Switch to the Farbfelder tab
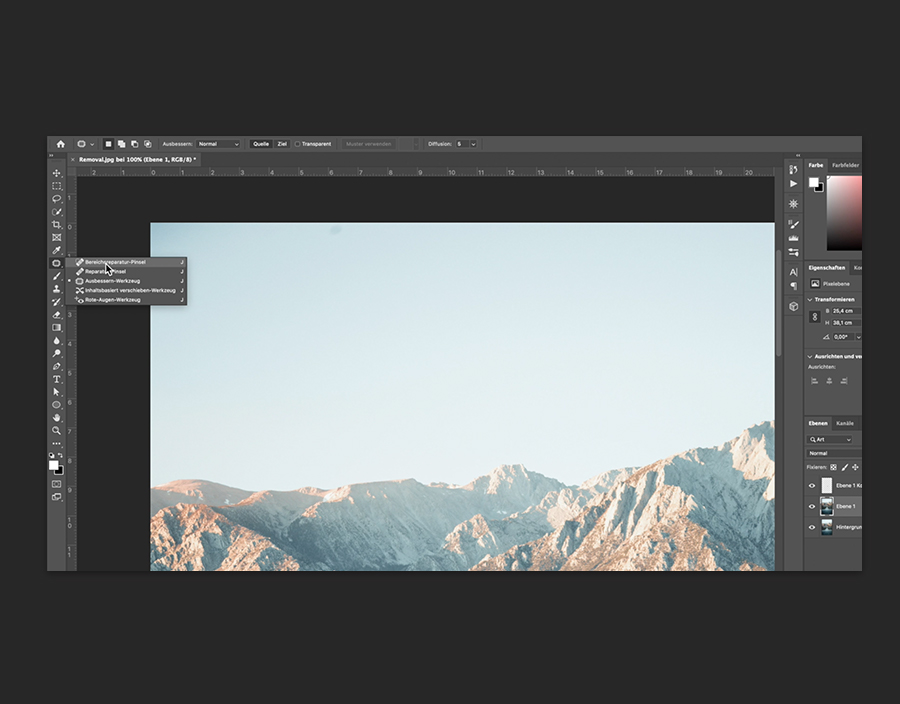This screenshot has width=900, height=704. tap(845, 165)
